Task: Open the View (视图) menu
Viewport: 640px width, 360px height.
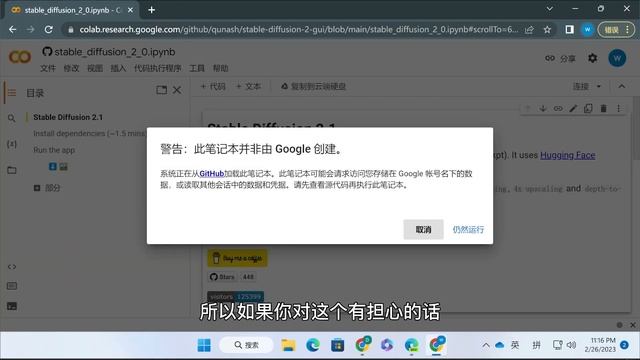Action: [95, 68]
